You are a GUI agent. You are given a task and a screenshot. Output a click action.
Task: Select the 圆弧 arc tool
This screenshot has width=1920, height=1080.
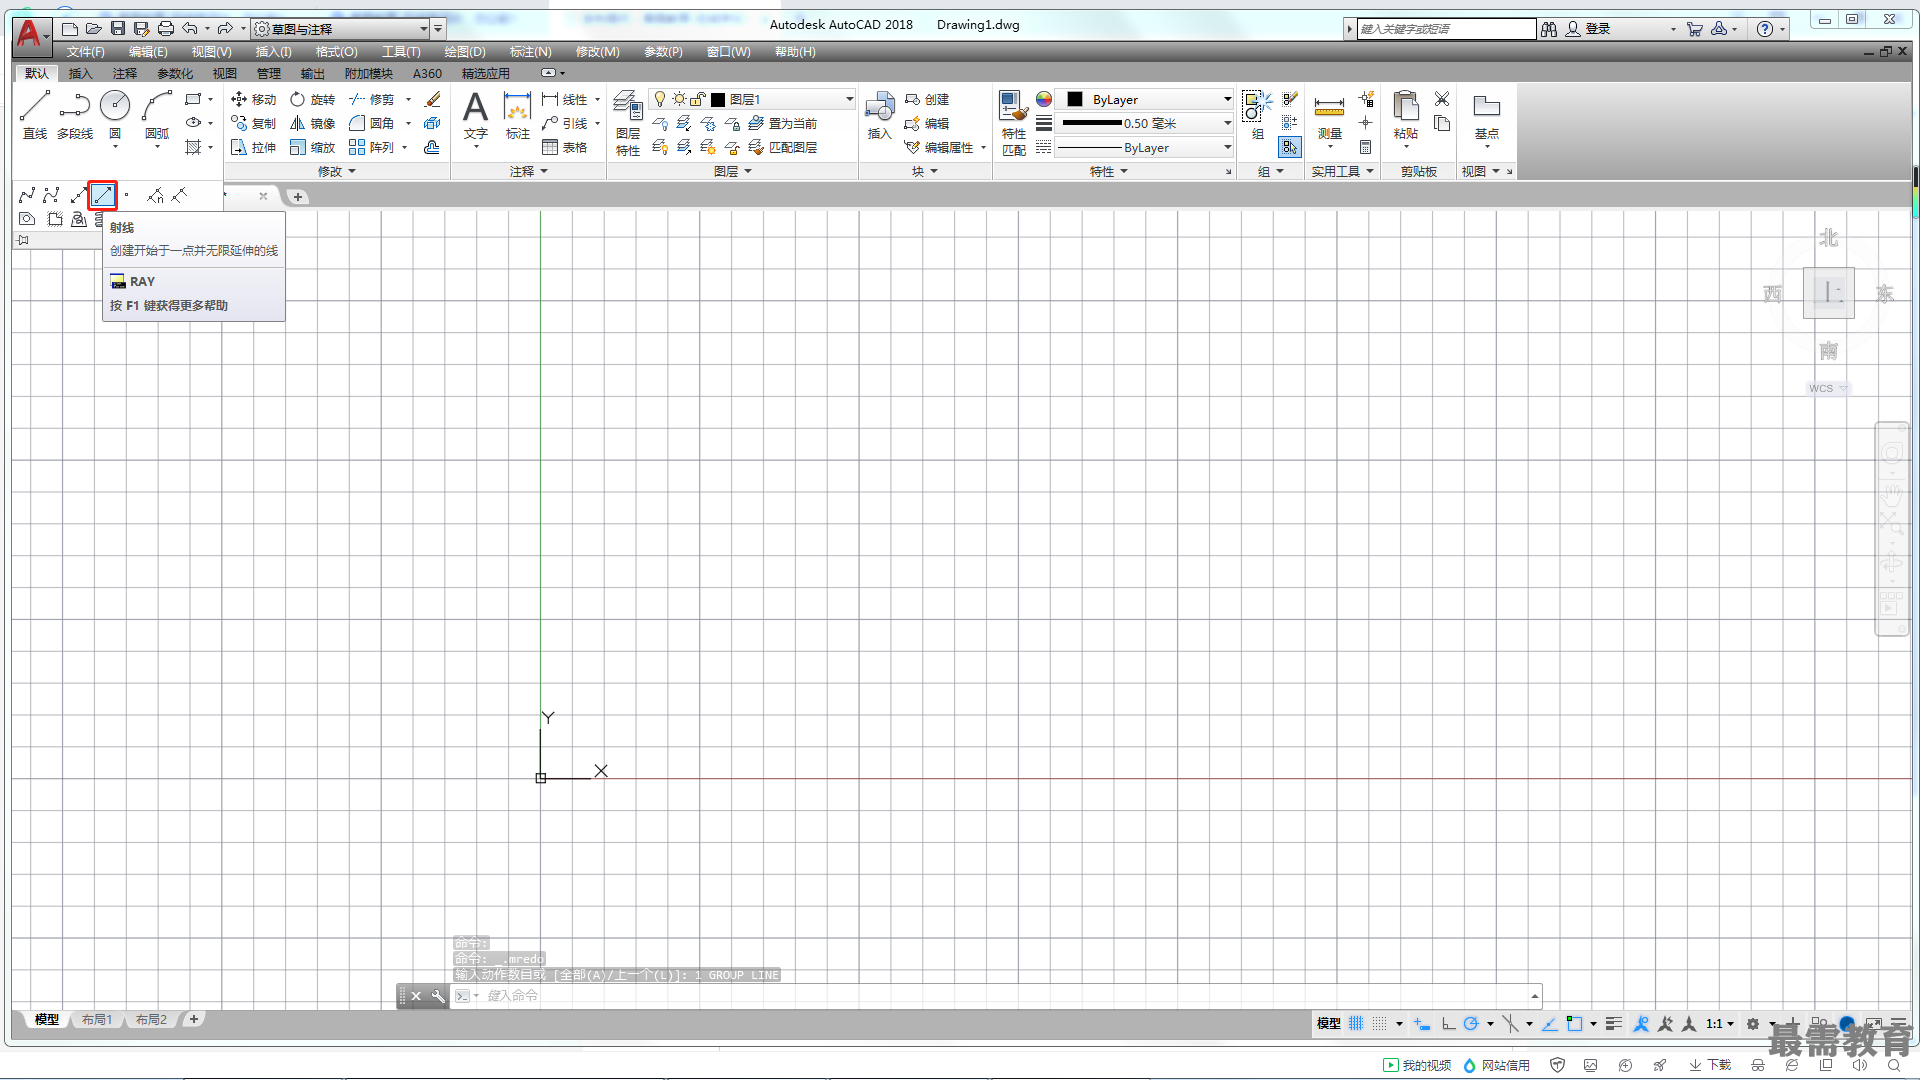(x=157, y=115)
